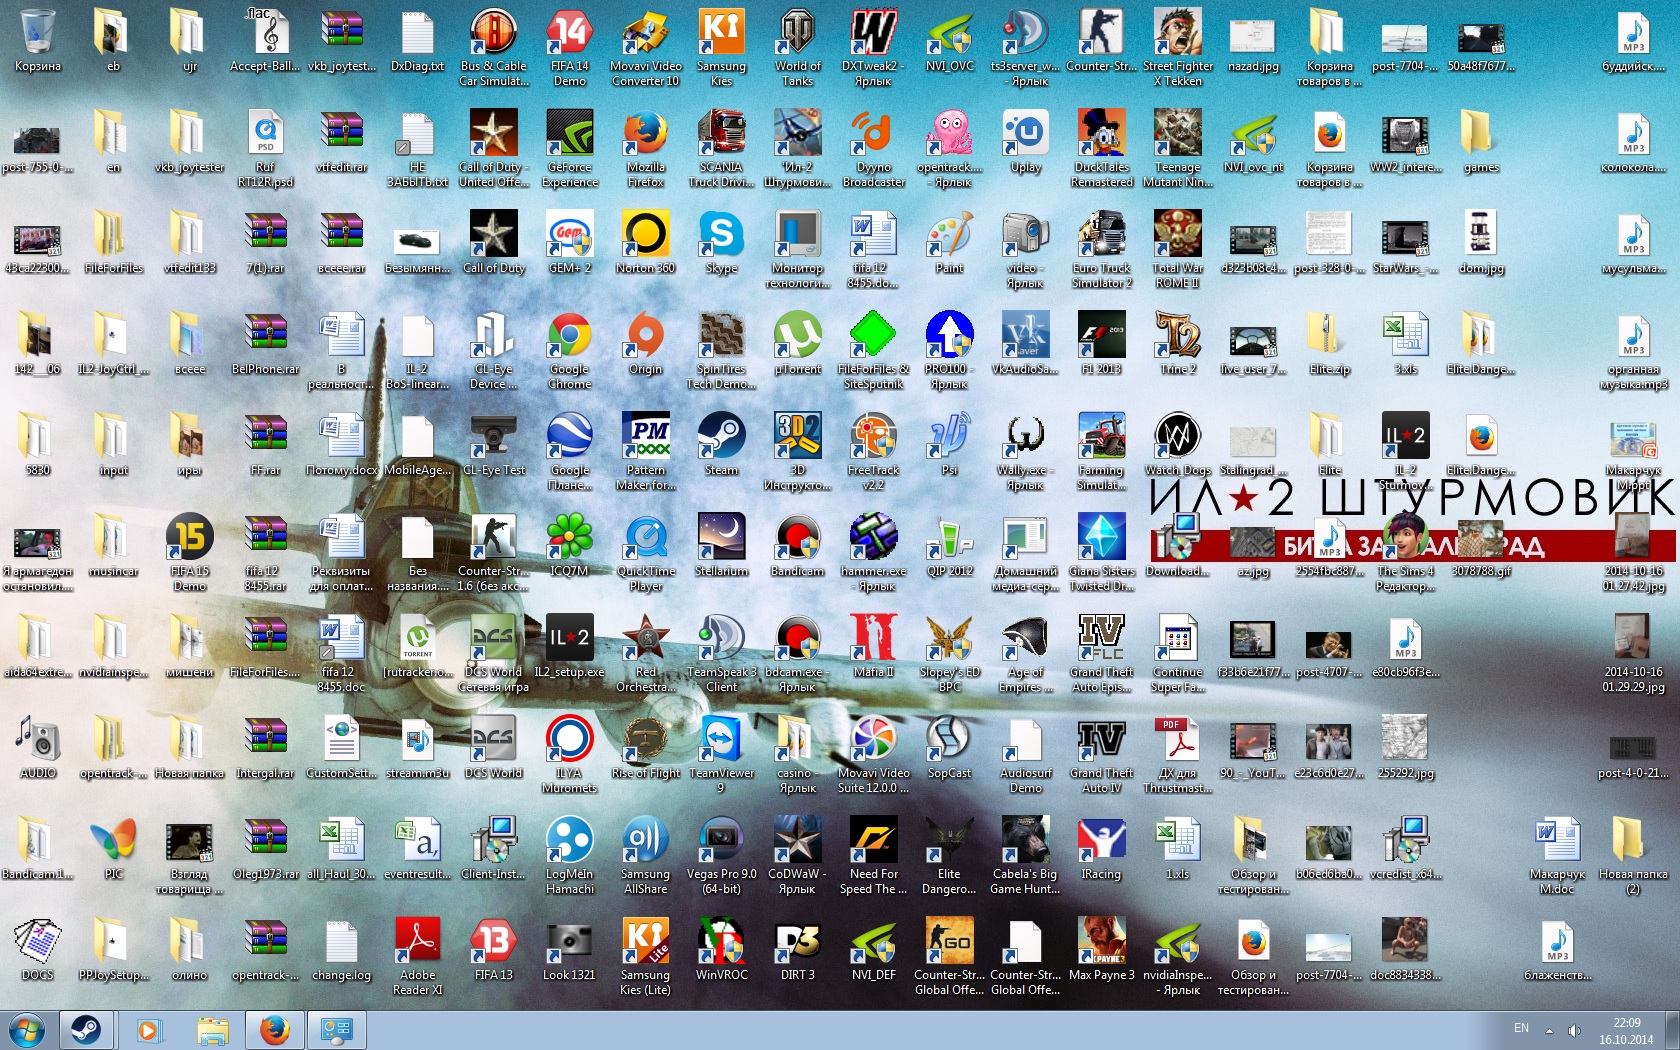Screen dimensions: 1680x1050
Task: Open WinVROC desktop icon
Action: (721, 950)
